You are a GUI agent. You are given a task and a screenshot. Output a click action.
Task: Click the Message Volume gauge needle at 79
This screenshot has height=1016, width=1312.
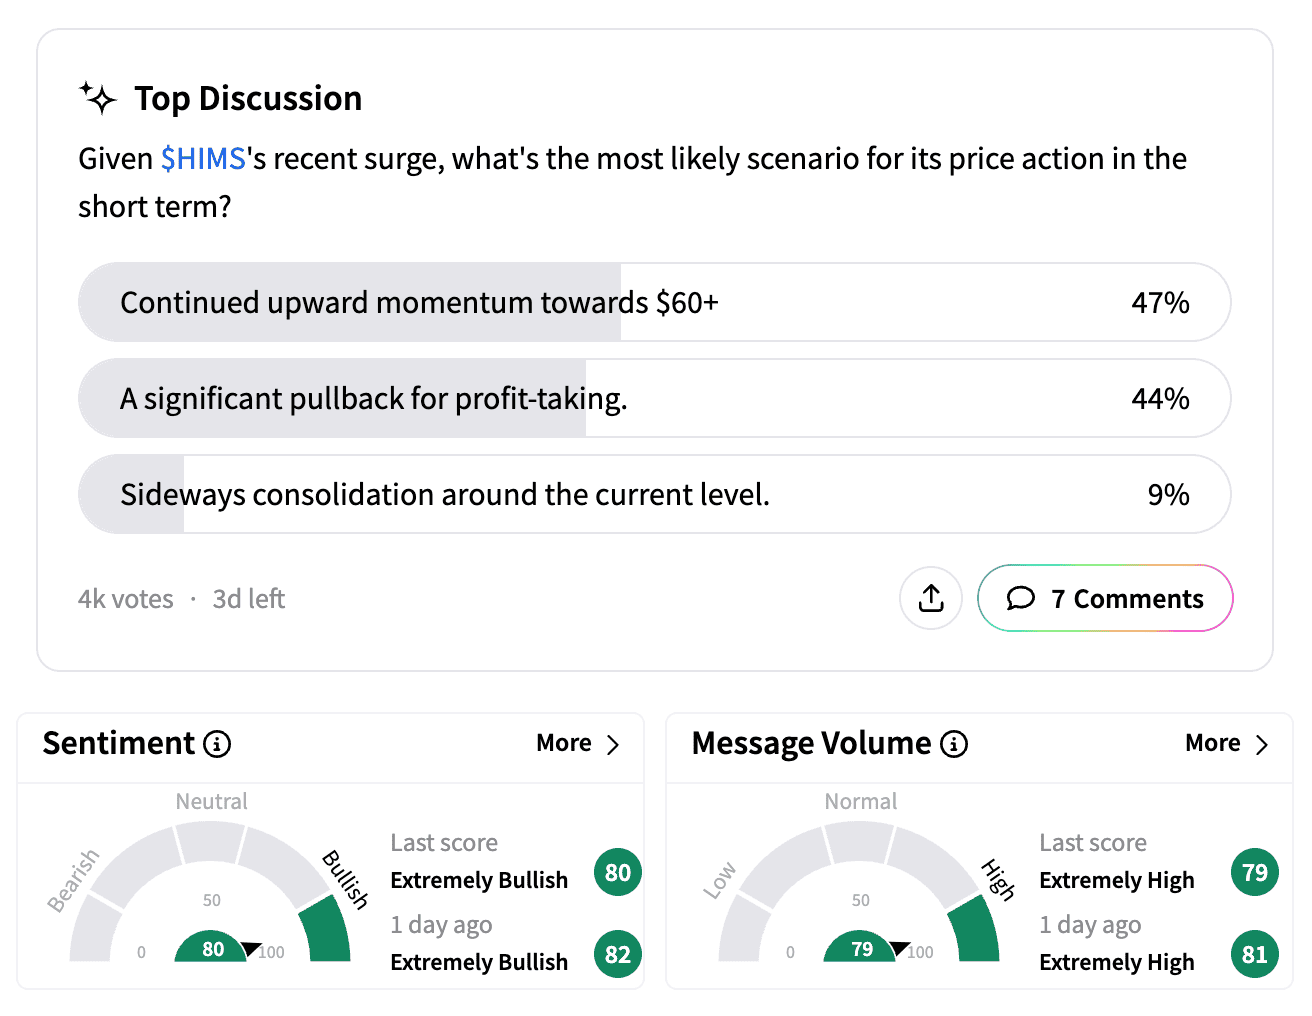click(x=900, y=948)
